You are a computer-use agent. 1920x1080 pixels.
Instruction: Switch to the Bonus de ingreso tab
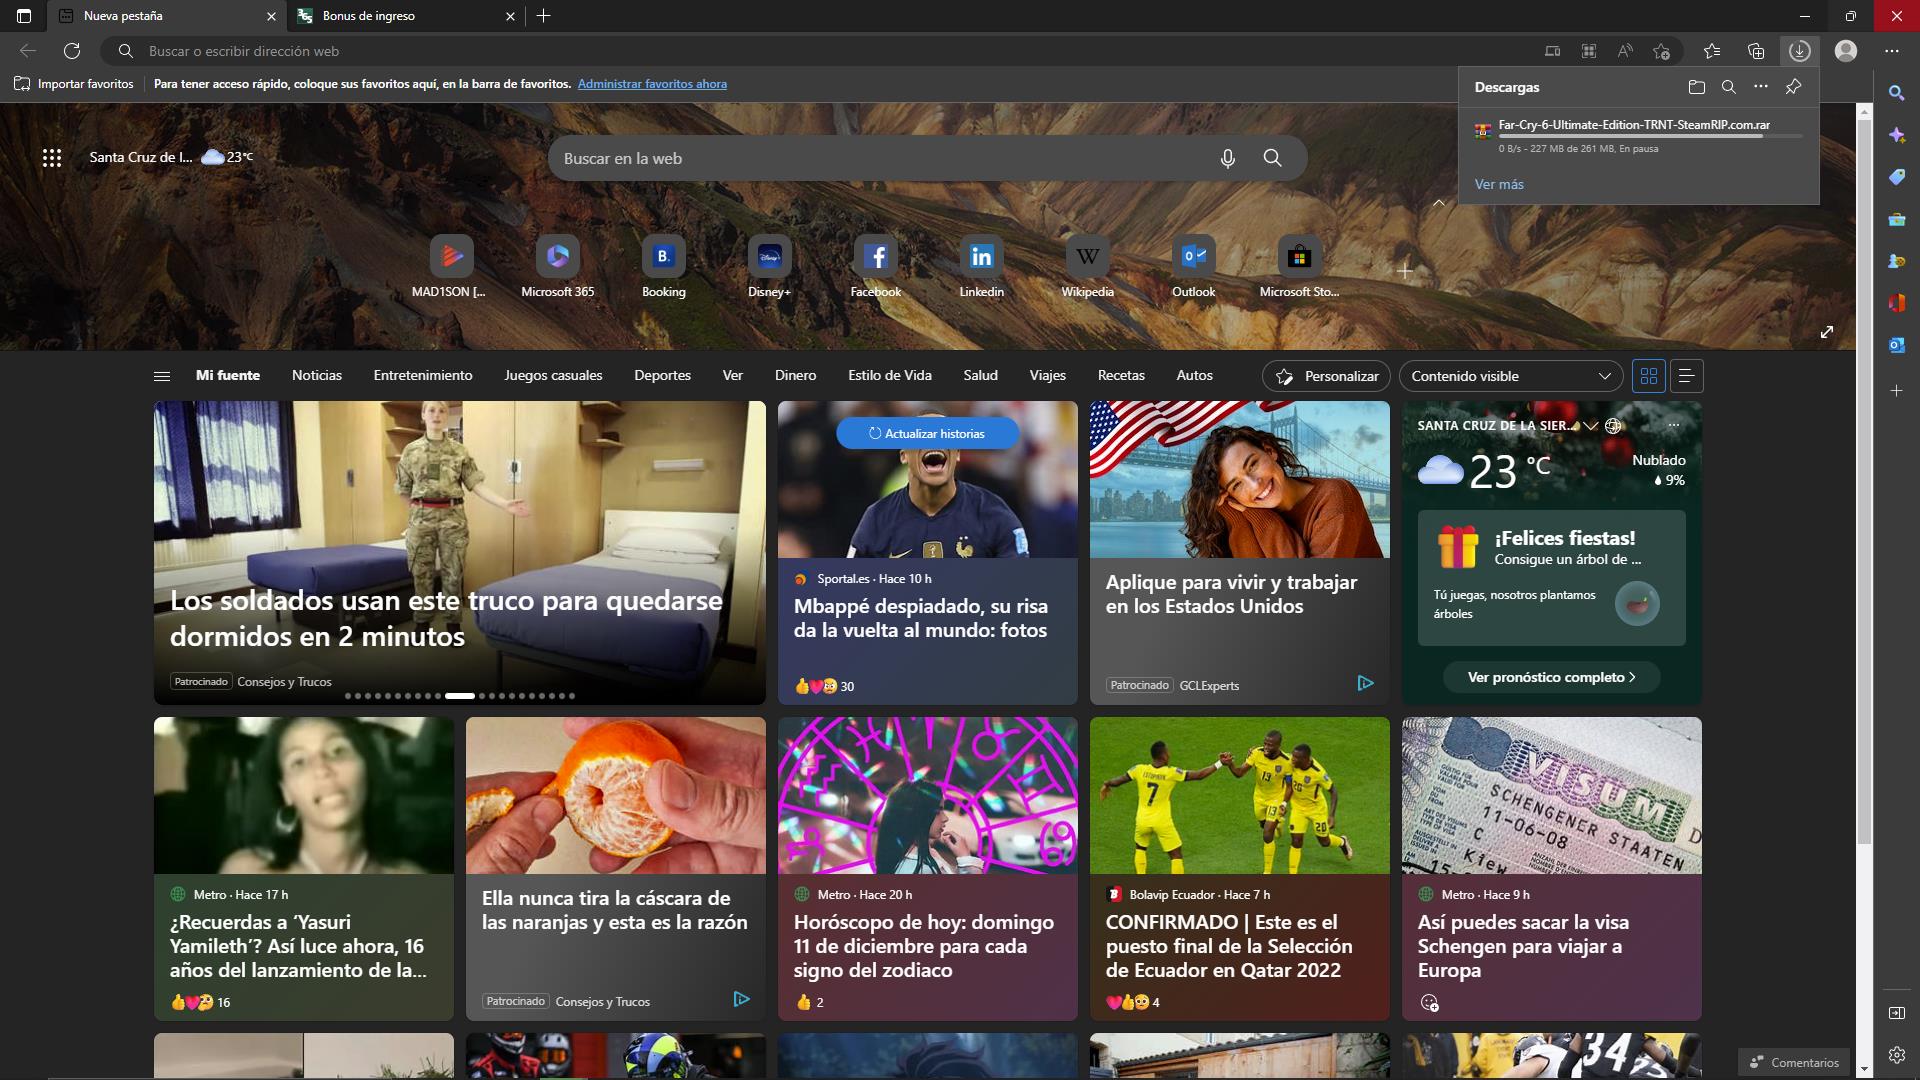pyautogui.click(x=400, y=16)
